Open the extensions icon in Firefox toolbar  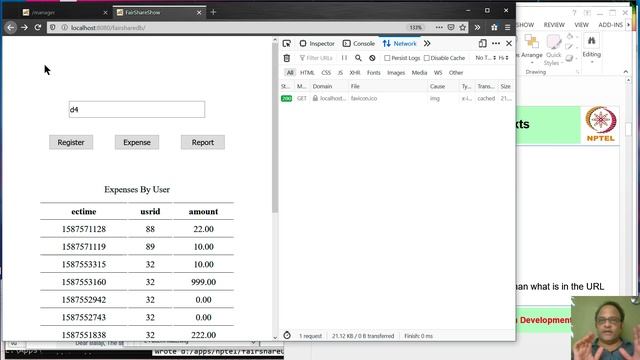494,27
